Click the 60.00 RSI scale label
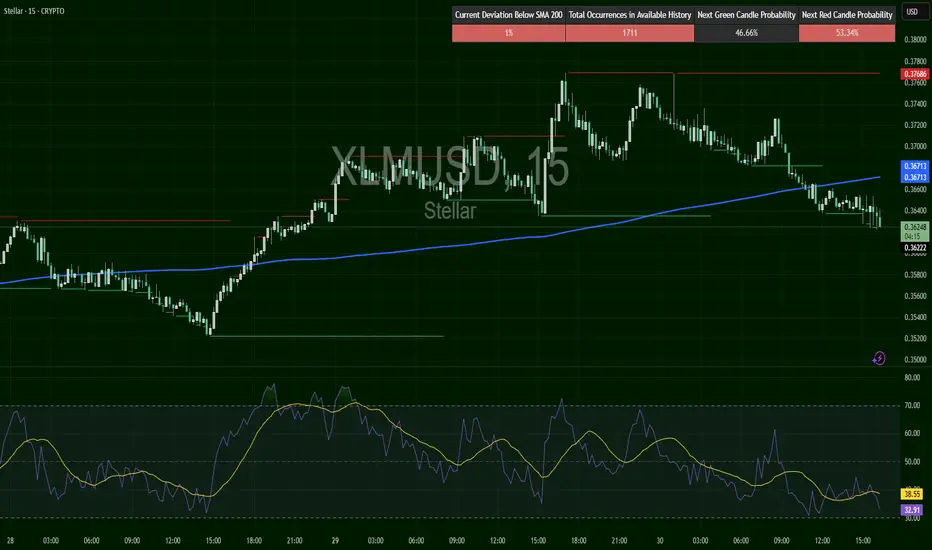 pyautogui.click(x=912, y=433)
